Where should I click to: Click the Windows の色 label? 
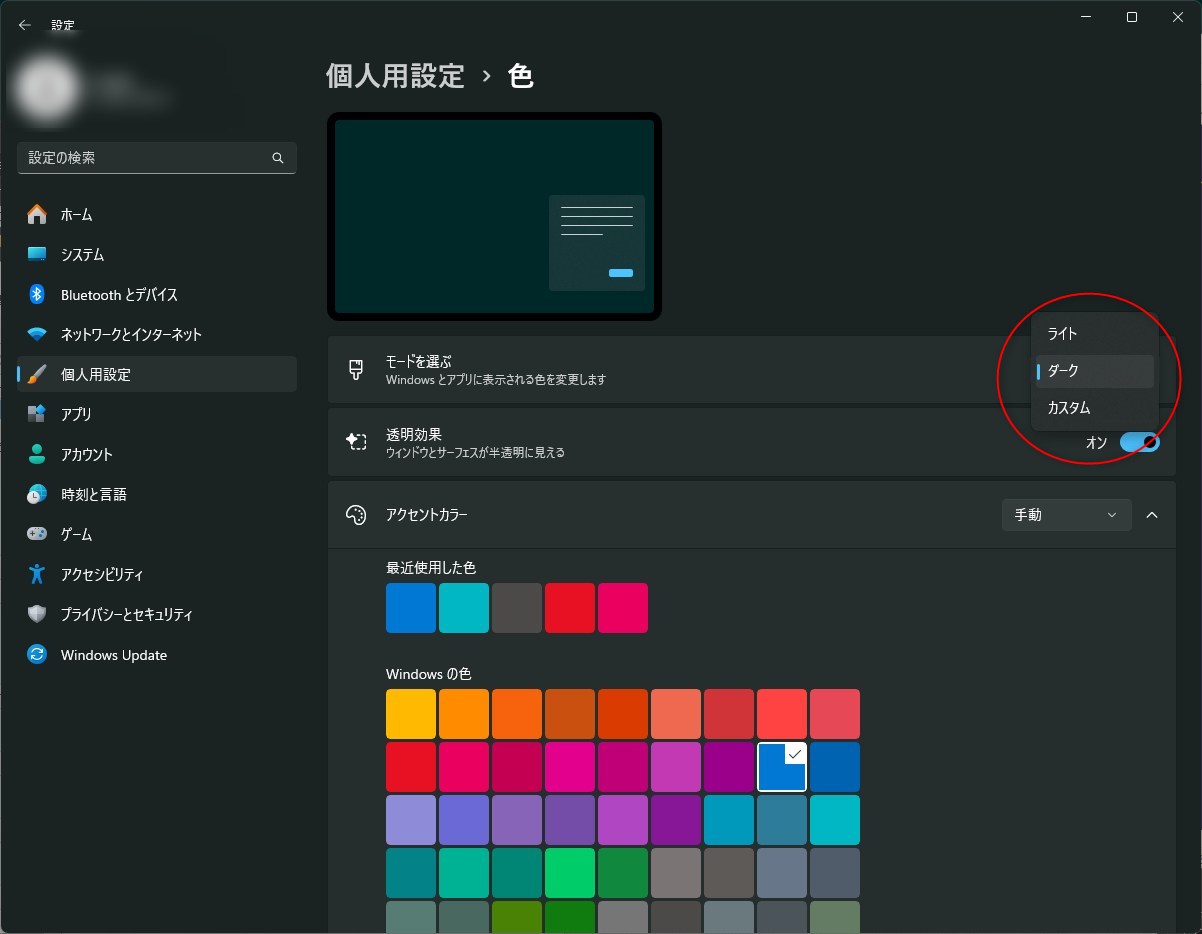pyautogui.click(x=428, y=674)
